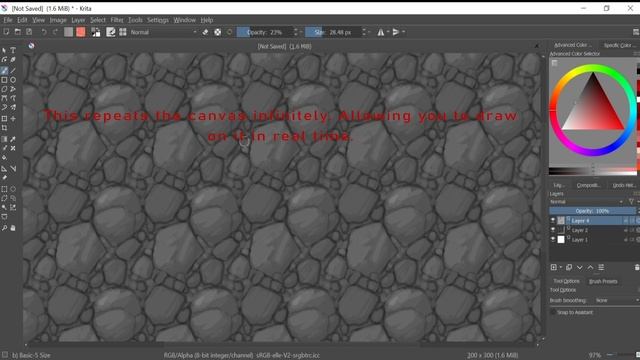Open the Settings menu
Viewport: 640px width, 360px height.
[x=158, y=20]
